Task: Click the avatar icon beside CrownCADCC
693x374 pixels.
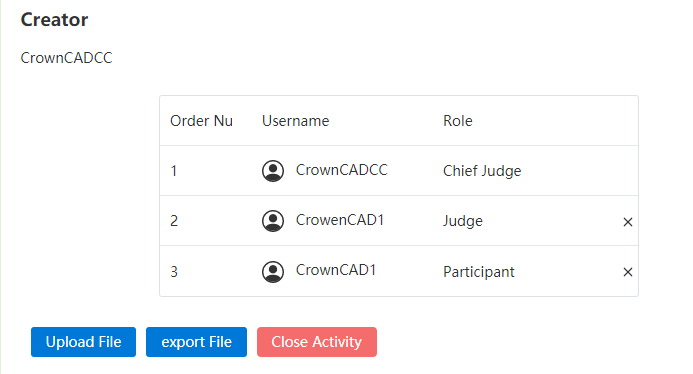Action: [x=273, y=171]
